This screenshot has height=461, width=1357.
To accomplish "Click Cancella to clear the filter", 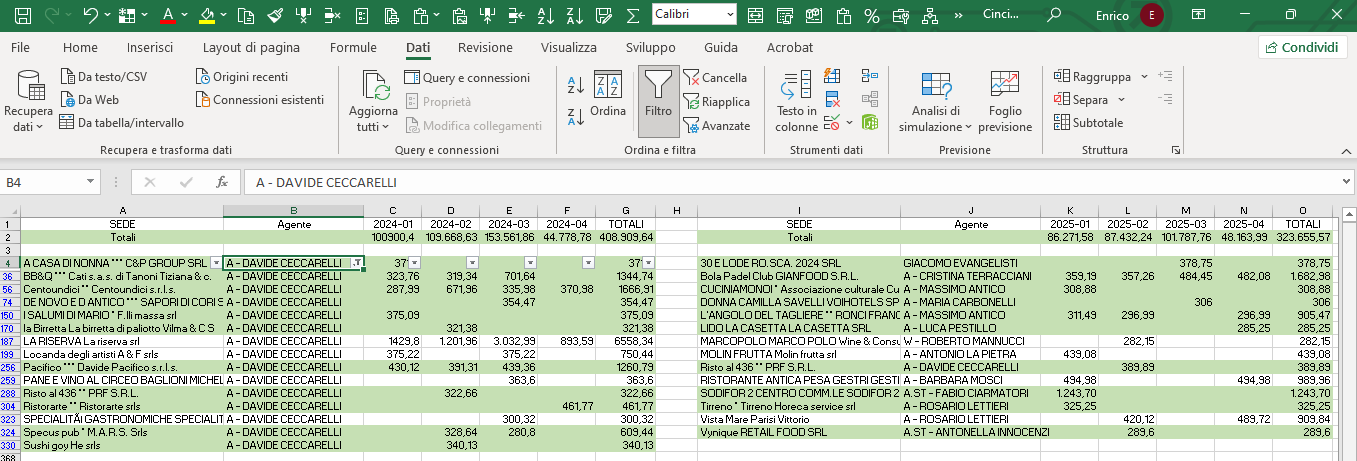I will [x=716, y=78].
